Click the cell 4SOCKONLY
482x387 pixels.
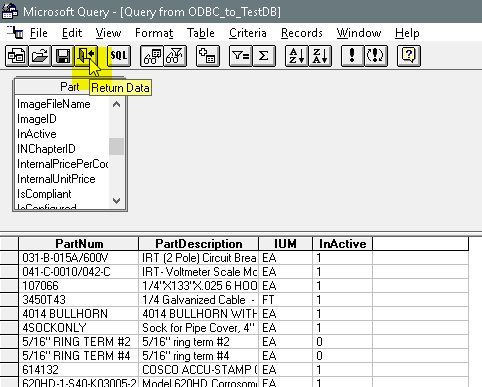click(79, 328)
